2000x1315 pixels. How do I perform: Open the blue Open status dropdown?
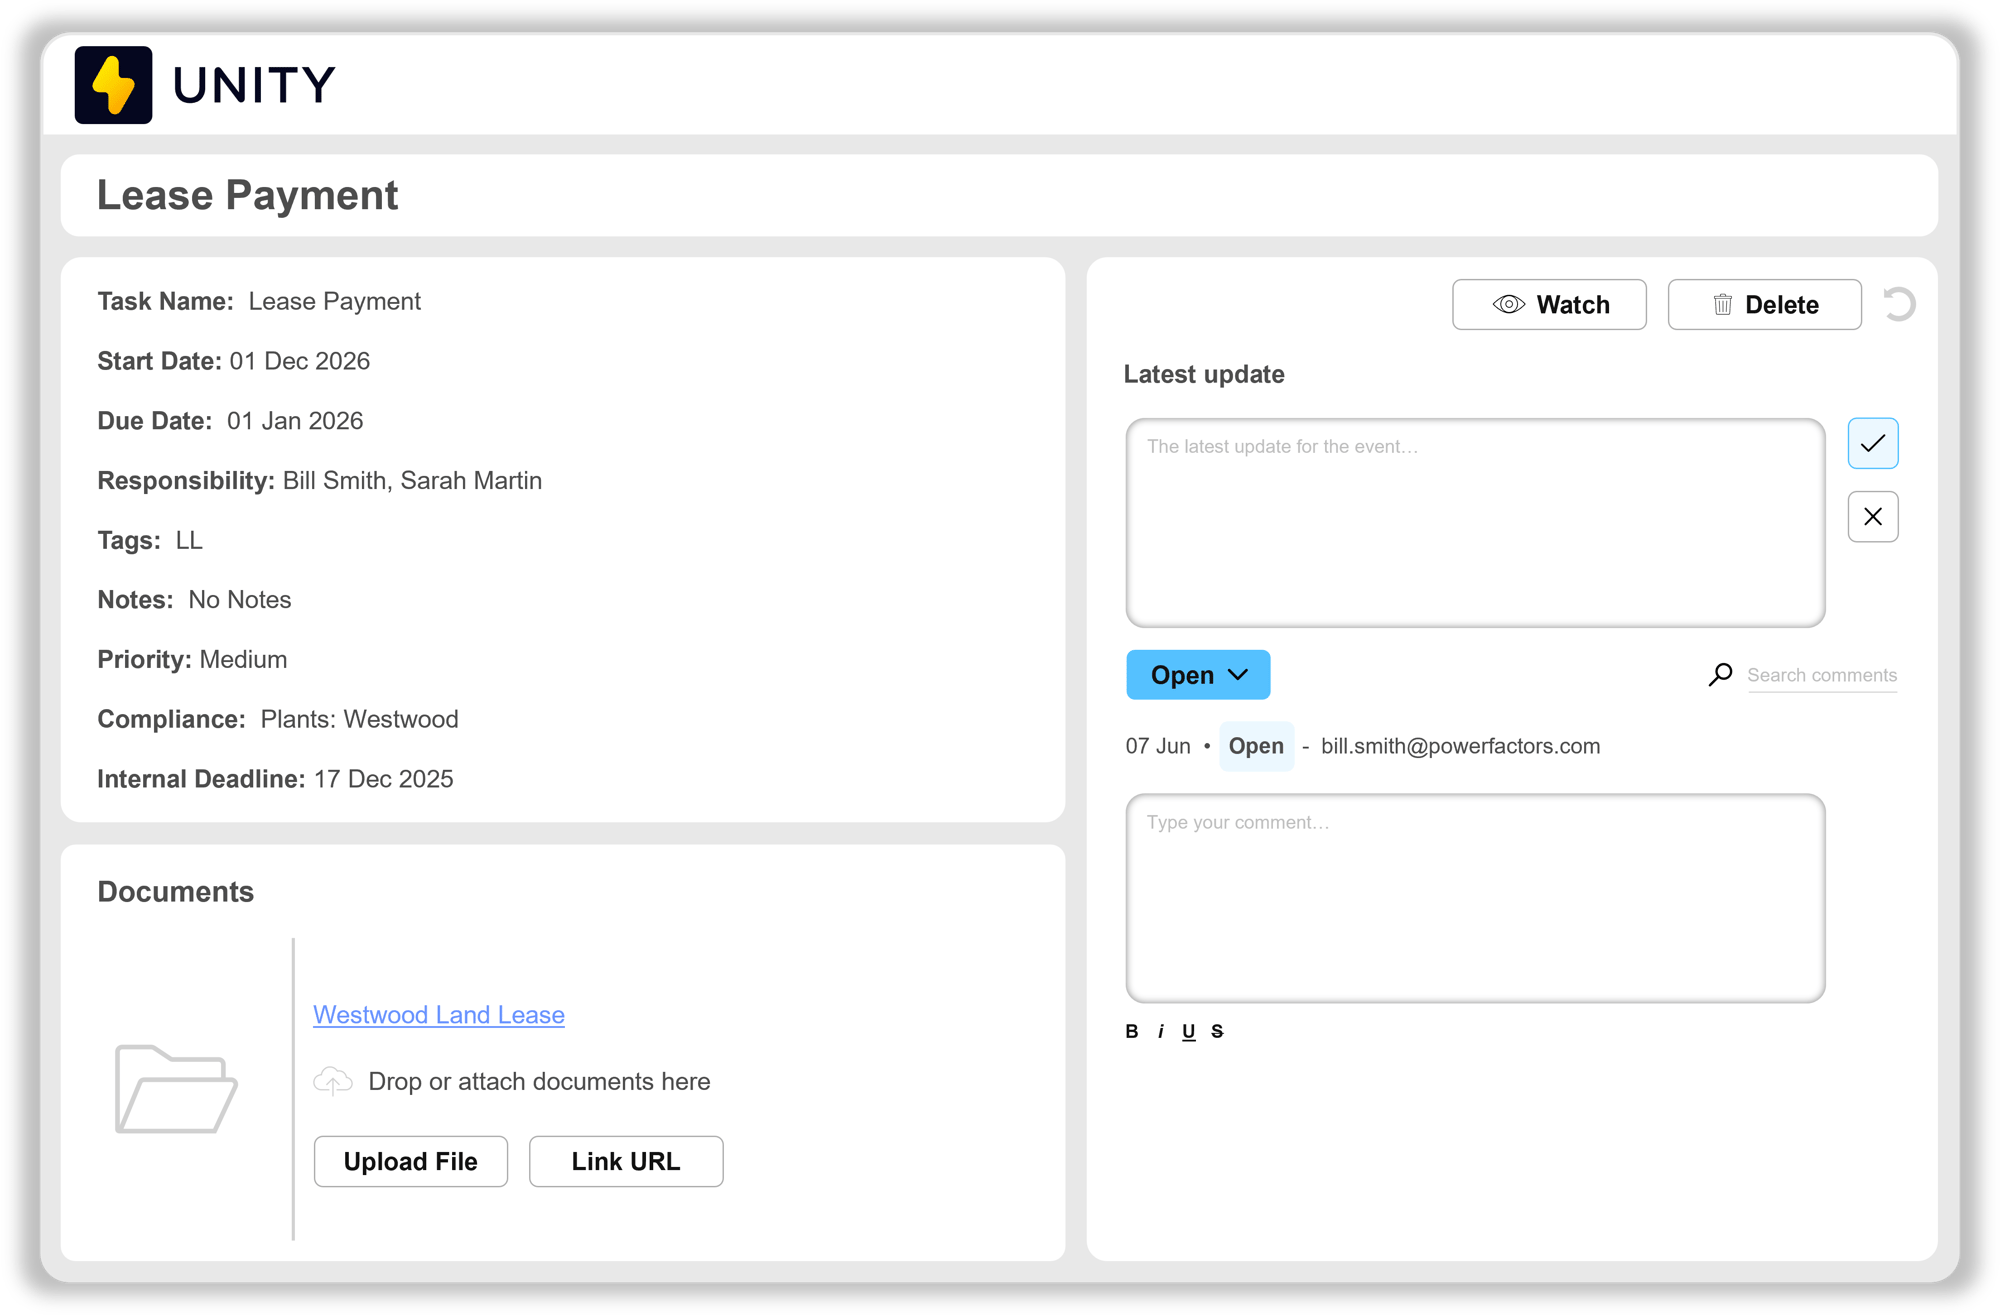[1197, 675]
